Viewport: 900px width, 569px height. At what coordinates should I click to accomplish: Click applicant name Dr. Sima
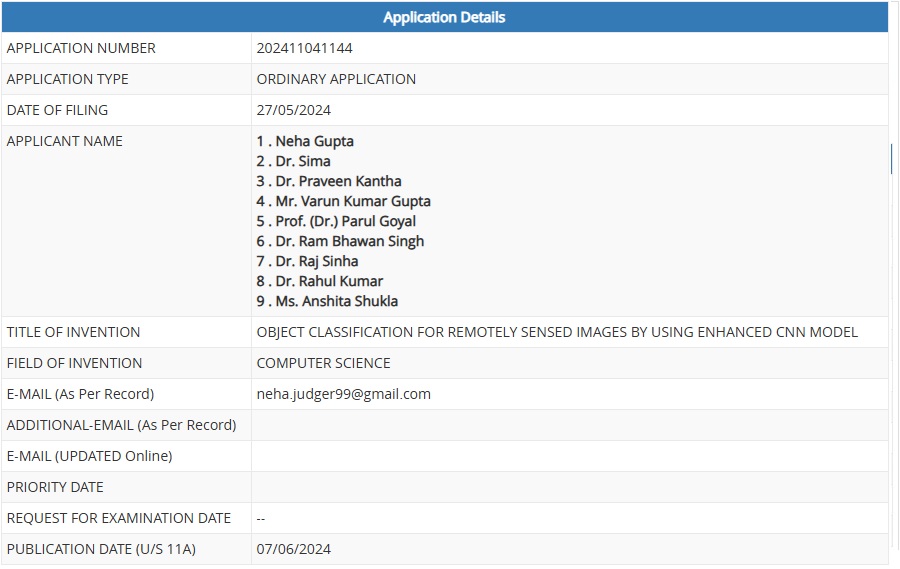click(293, 161)
